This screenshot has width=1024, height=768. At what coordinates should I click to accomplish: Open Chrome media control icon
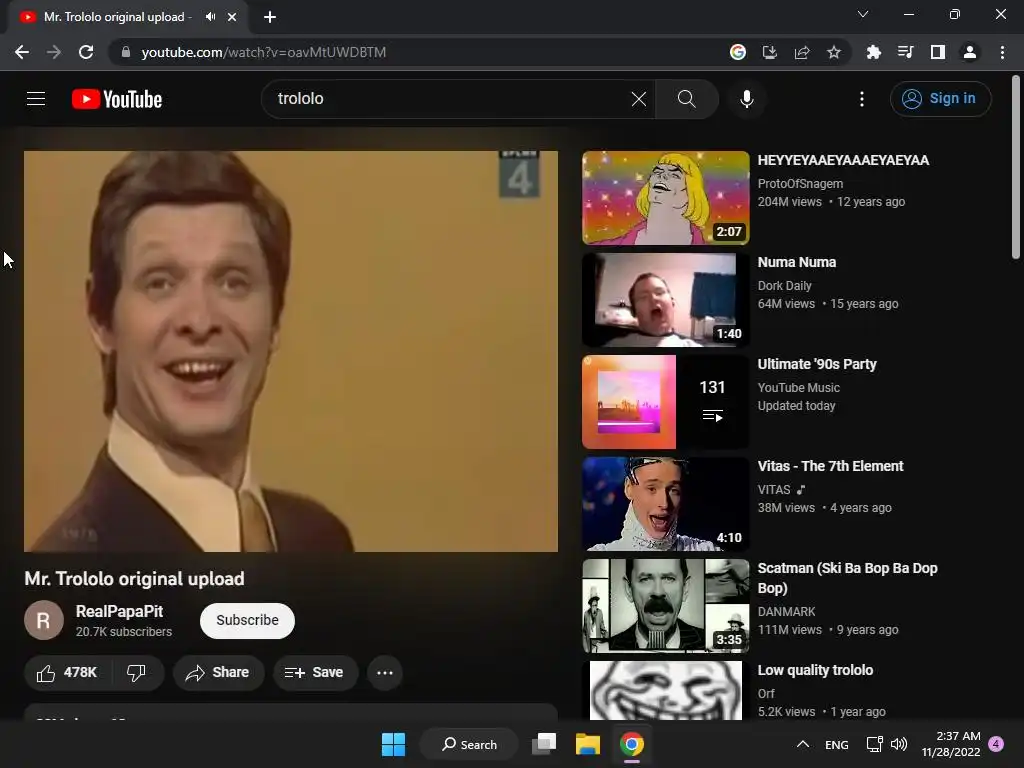pyautogui.click(x=905, y=52)
